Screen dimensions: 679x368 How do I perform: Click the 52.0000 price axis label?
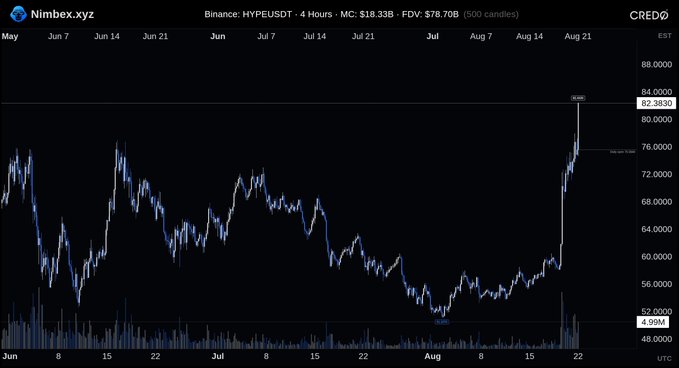point(656,311)
